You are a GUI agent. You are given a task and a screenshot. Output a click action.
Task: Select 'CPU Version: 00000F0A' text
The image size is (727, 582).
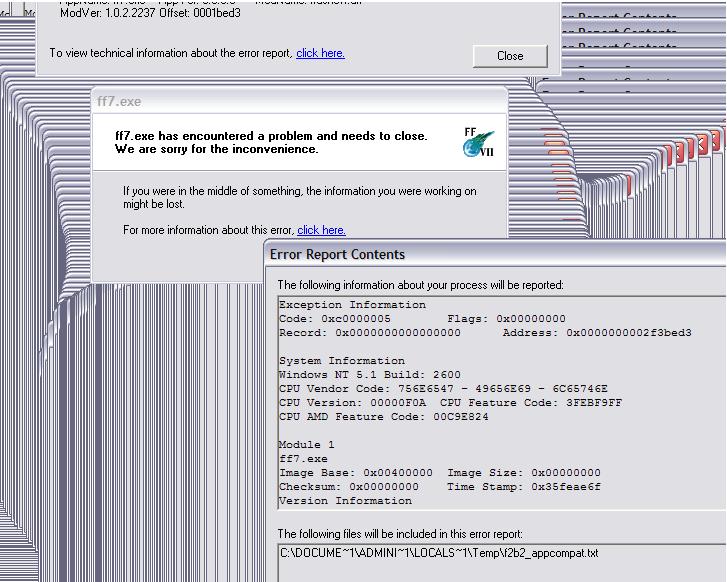point(352,403)
